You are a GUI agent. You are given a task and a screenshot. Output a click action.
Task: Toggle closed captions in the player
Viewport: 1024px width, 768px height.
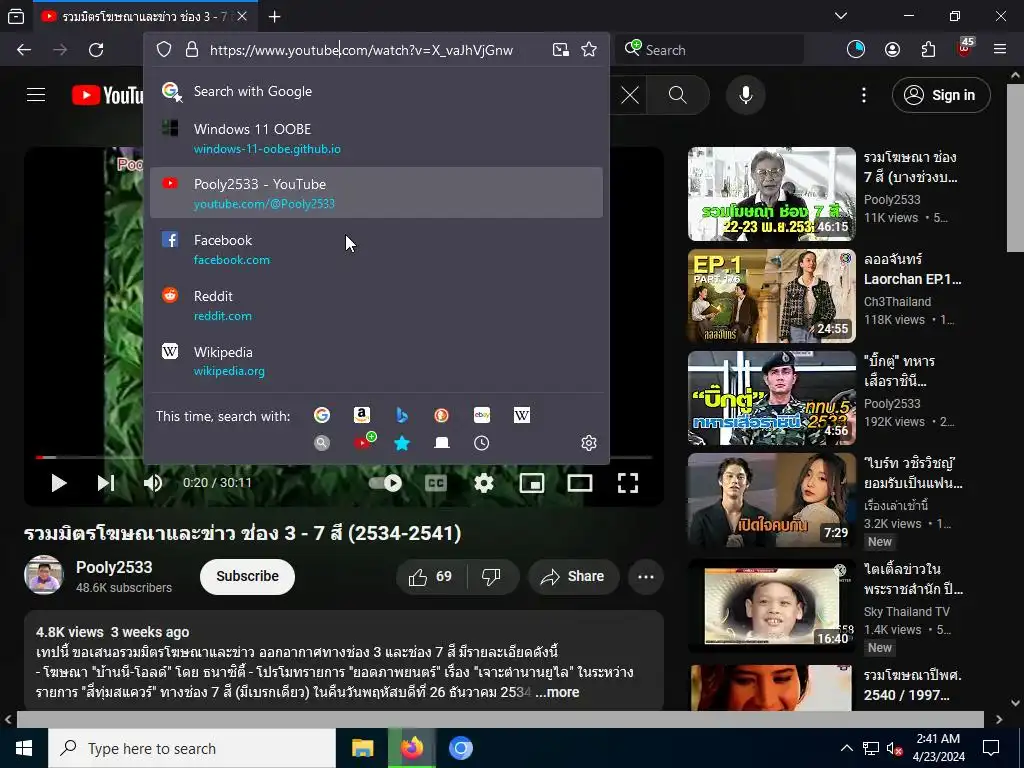coord(436,483)
